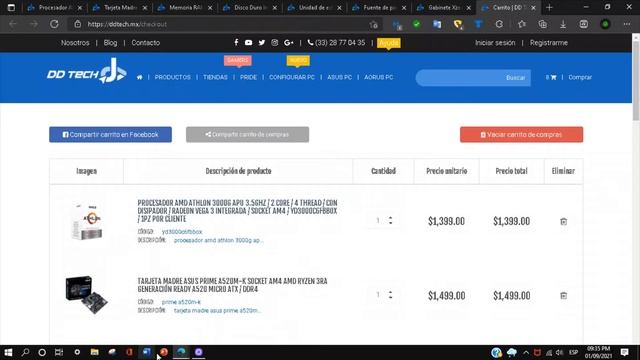Click Registrarme link

click(549, 42)
